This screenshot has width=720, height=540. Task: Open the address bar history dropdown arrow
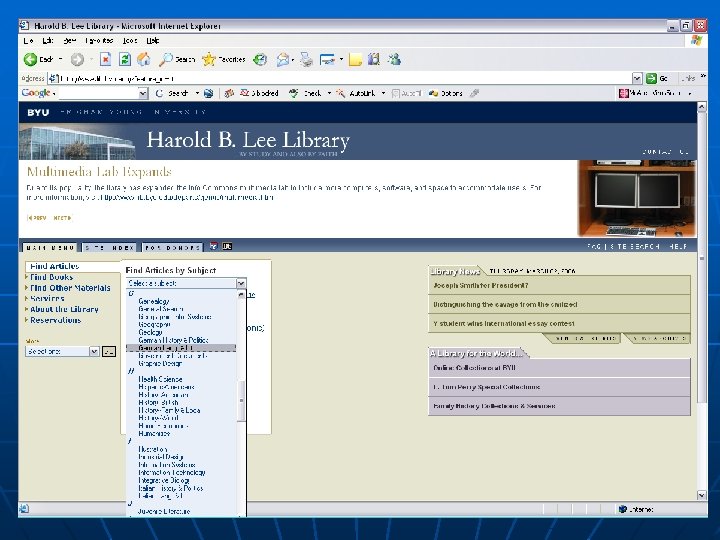(637, 79)
